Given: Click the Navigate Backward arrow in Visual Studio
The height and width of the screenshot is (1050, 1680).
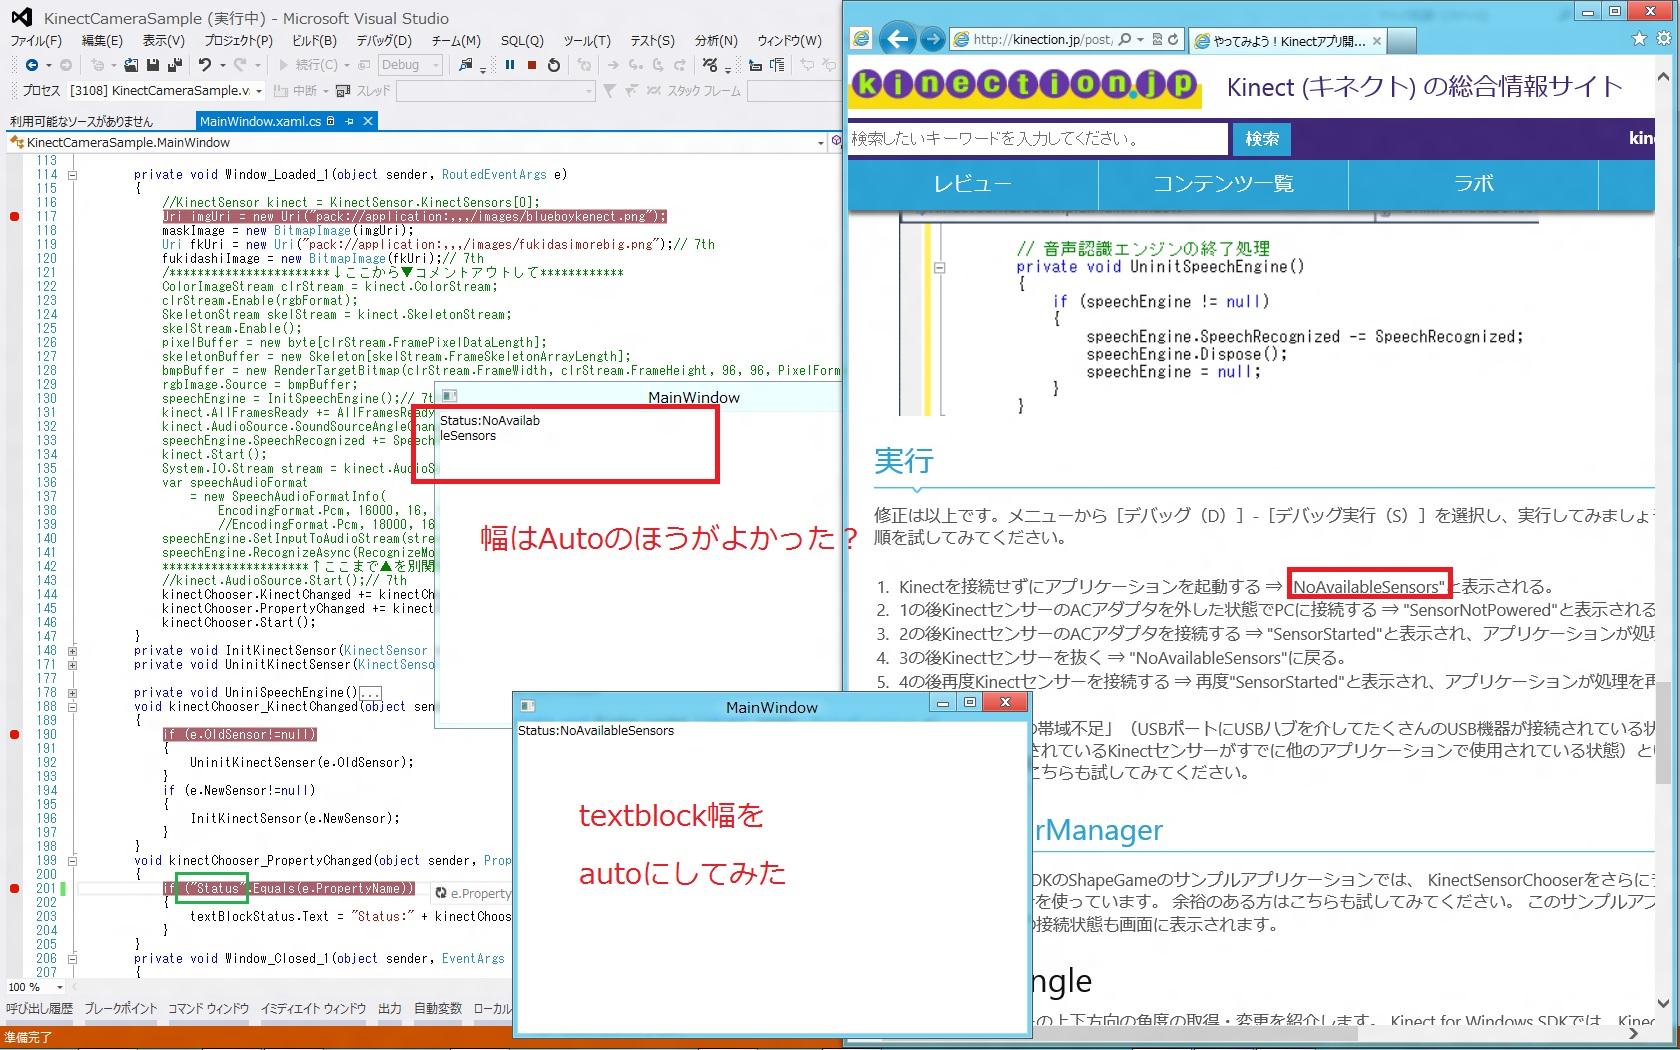Looking at the screenshot, I should coord(32,65).
